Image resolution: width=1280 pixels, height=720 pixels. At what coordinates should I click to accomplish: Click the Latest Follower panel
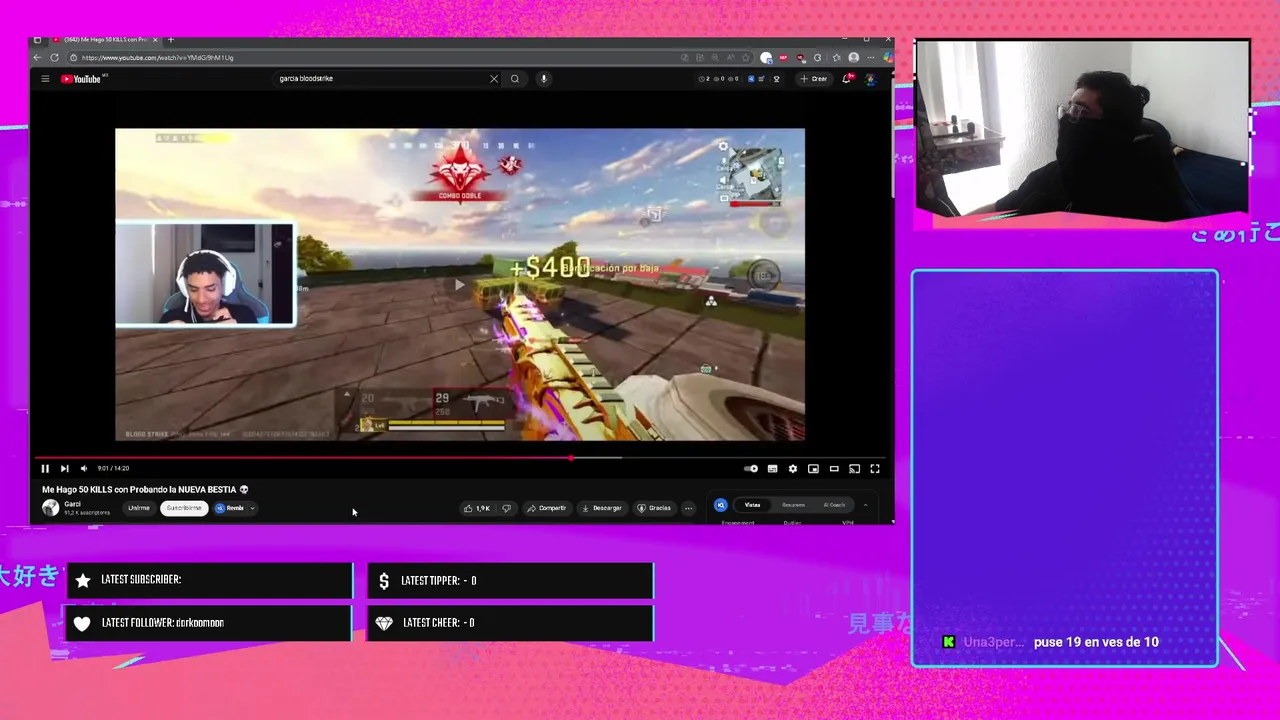[x=209, y=623]
